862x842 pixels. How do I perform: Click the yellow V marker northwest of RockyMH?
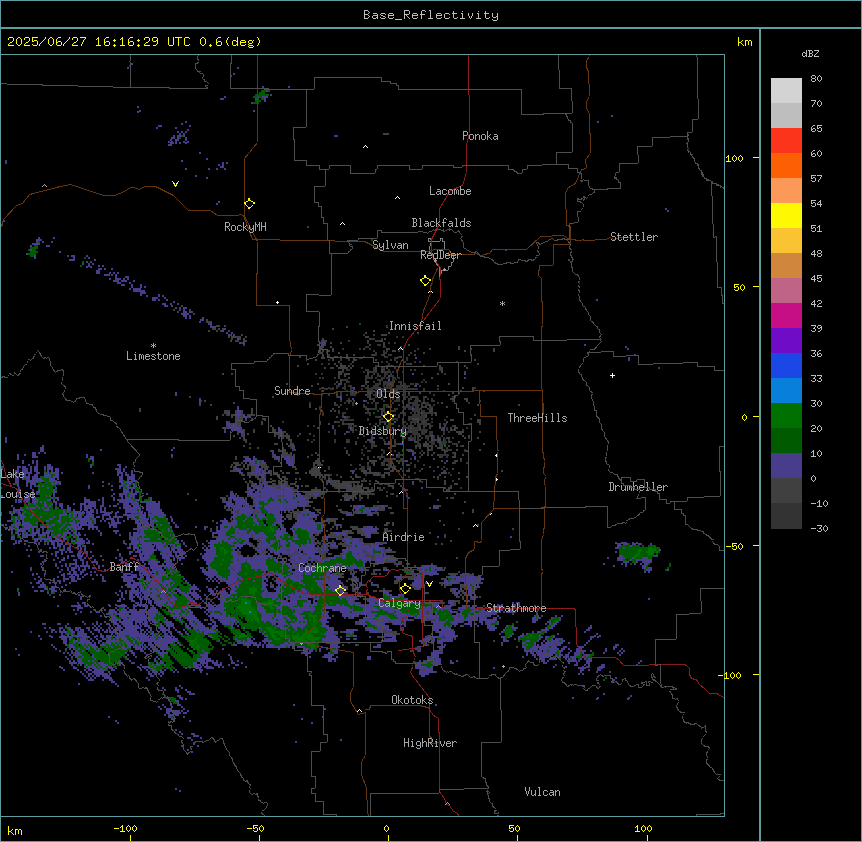[x=175, y=184]
